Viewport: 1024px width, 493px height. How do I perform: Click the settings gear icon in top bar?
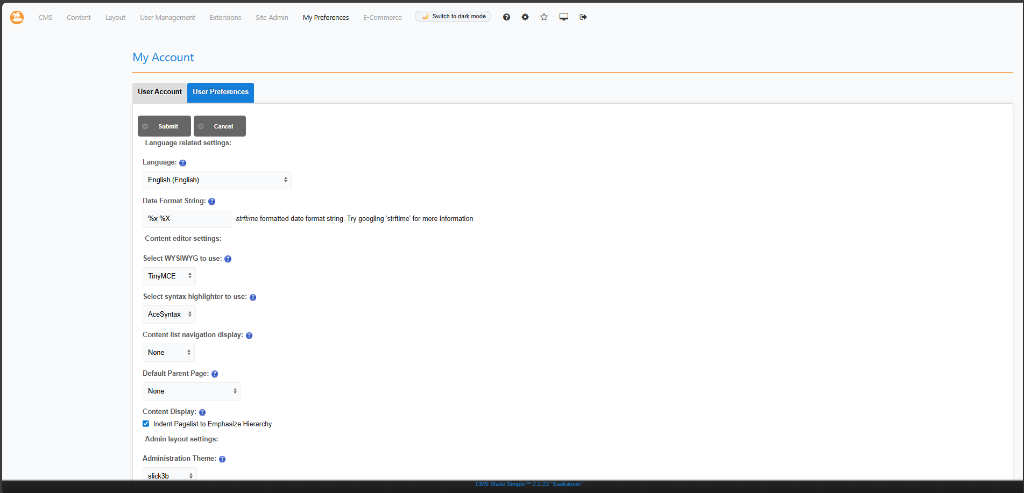526,17
